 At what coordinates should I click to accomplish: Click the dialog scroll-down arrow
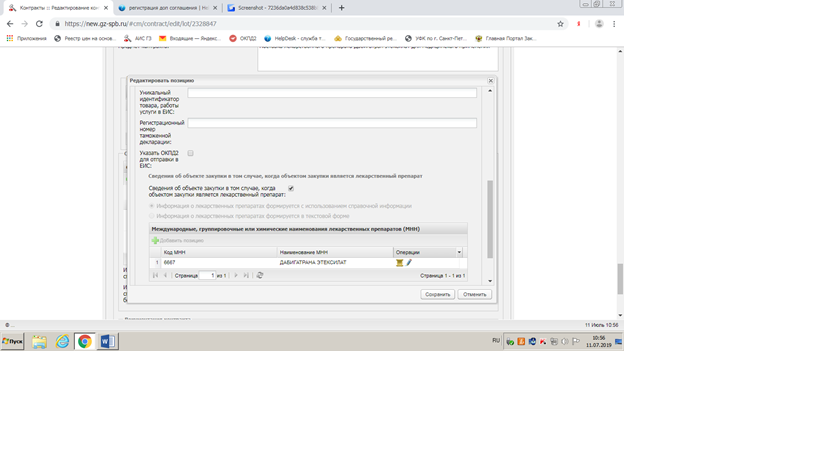(x=490, y=281)
